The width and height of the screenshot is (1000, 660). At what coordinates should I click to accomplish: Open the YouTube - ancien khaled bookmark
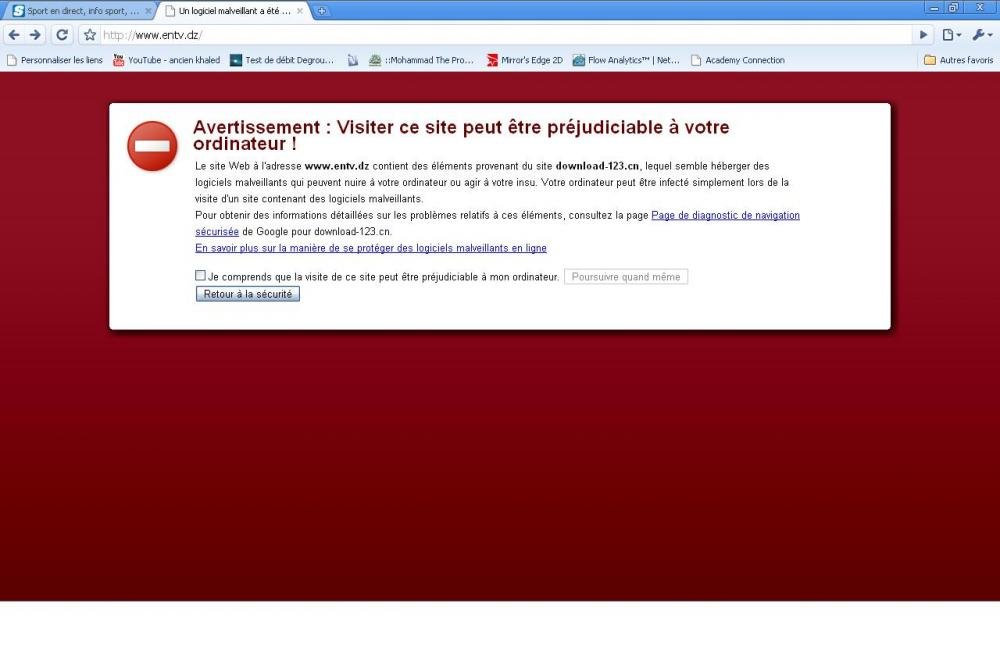coord(166,60)
